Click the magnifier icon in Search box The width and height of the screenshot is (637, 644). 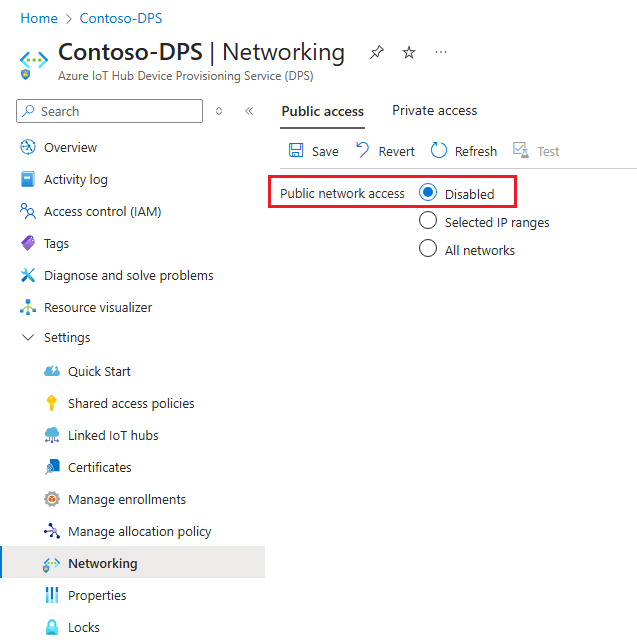(28, 111)
